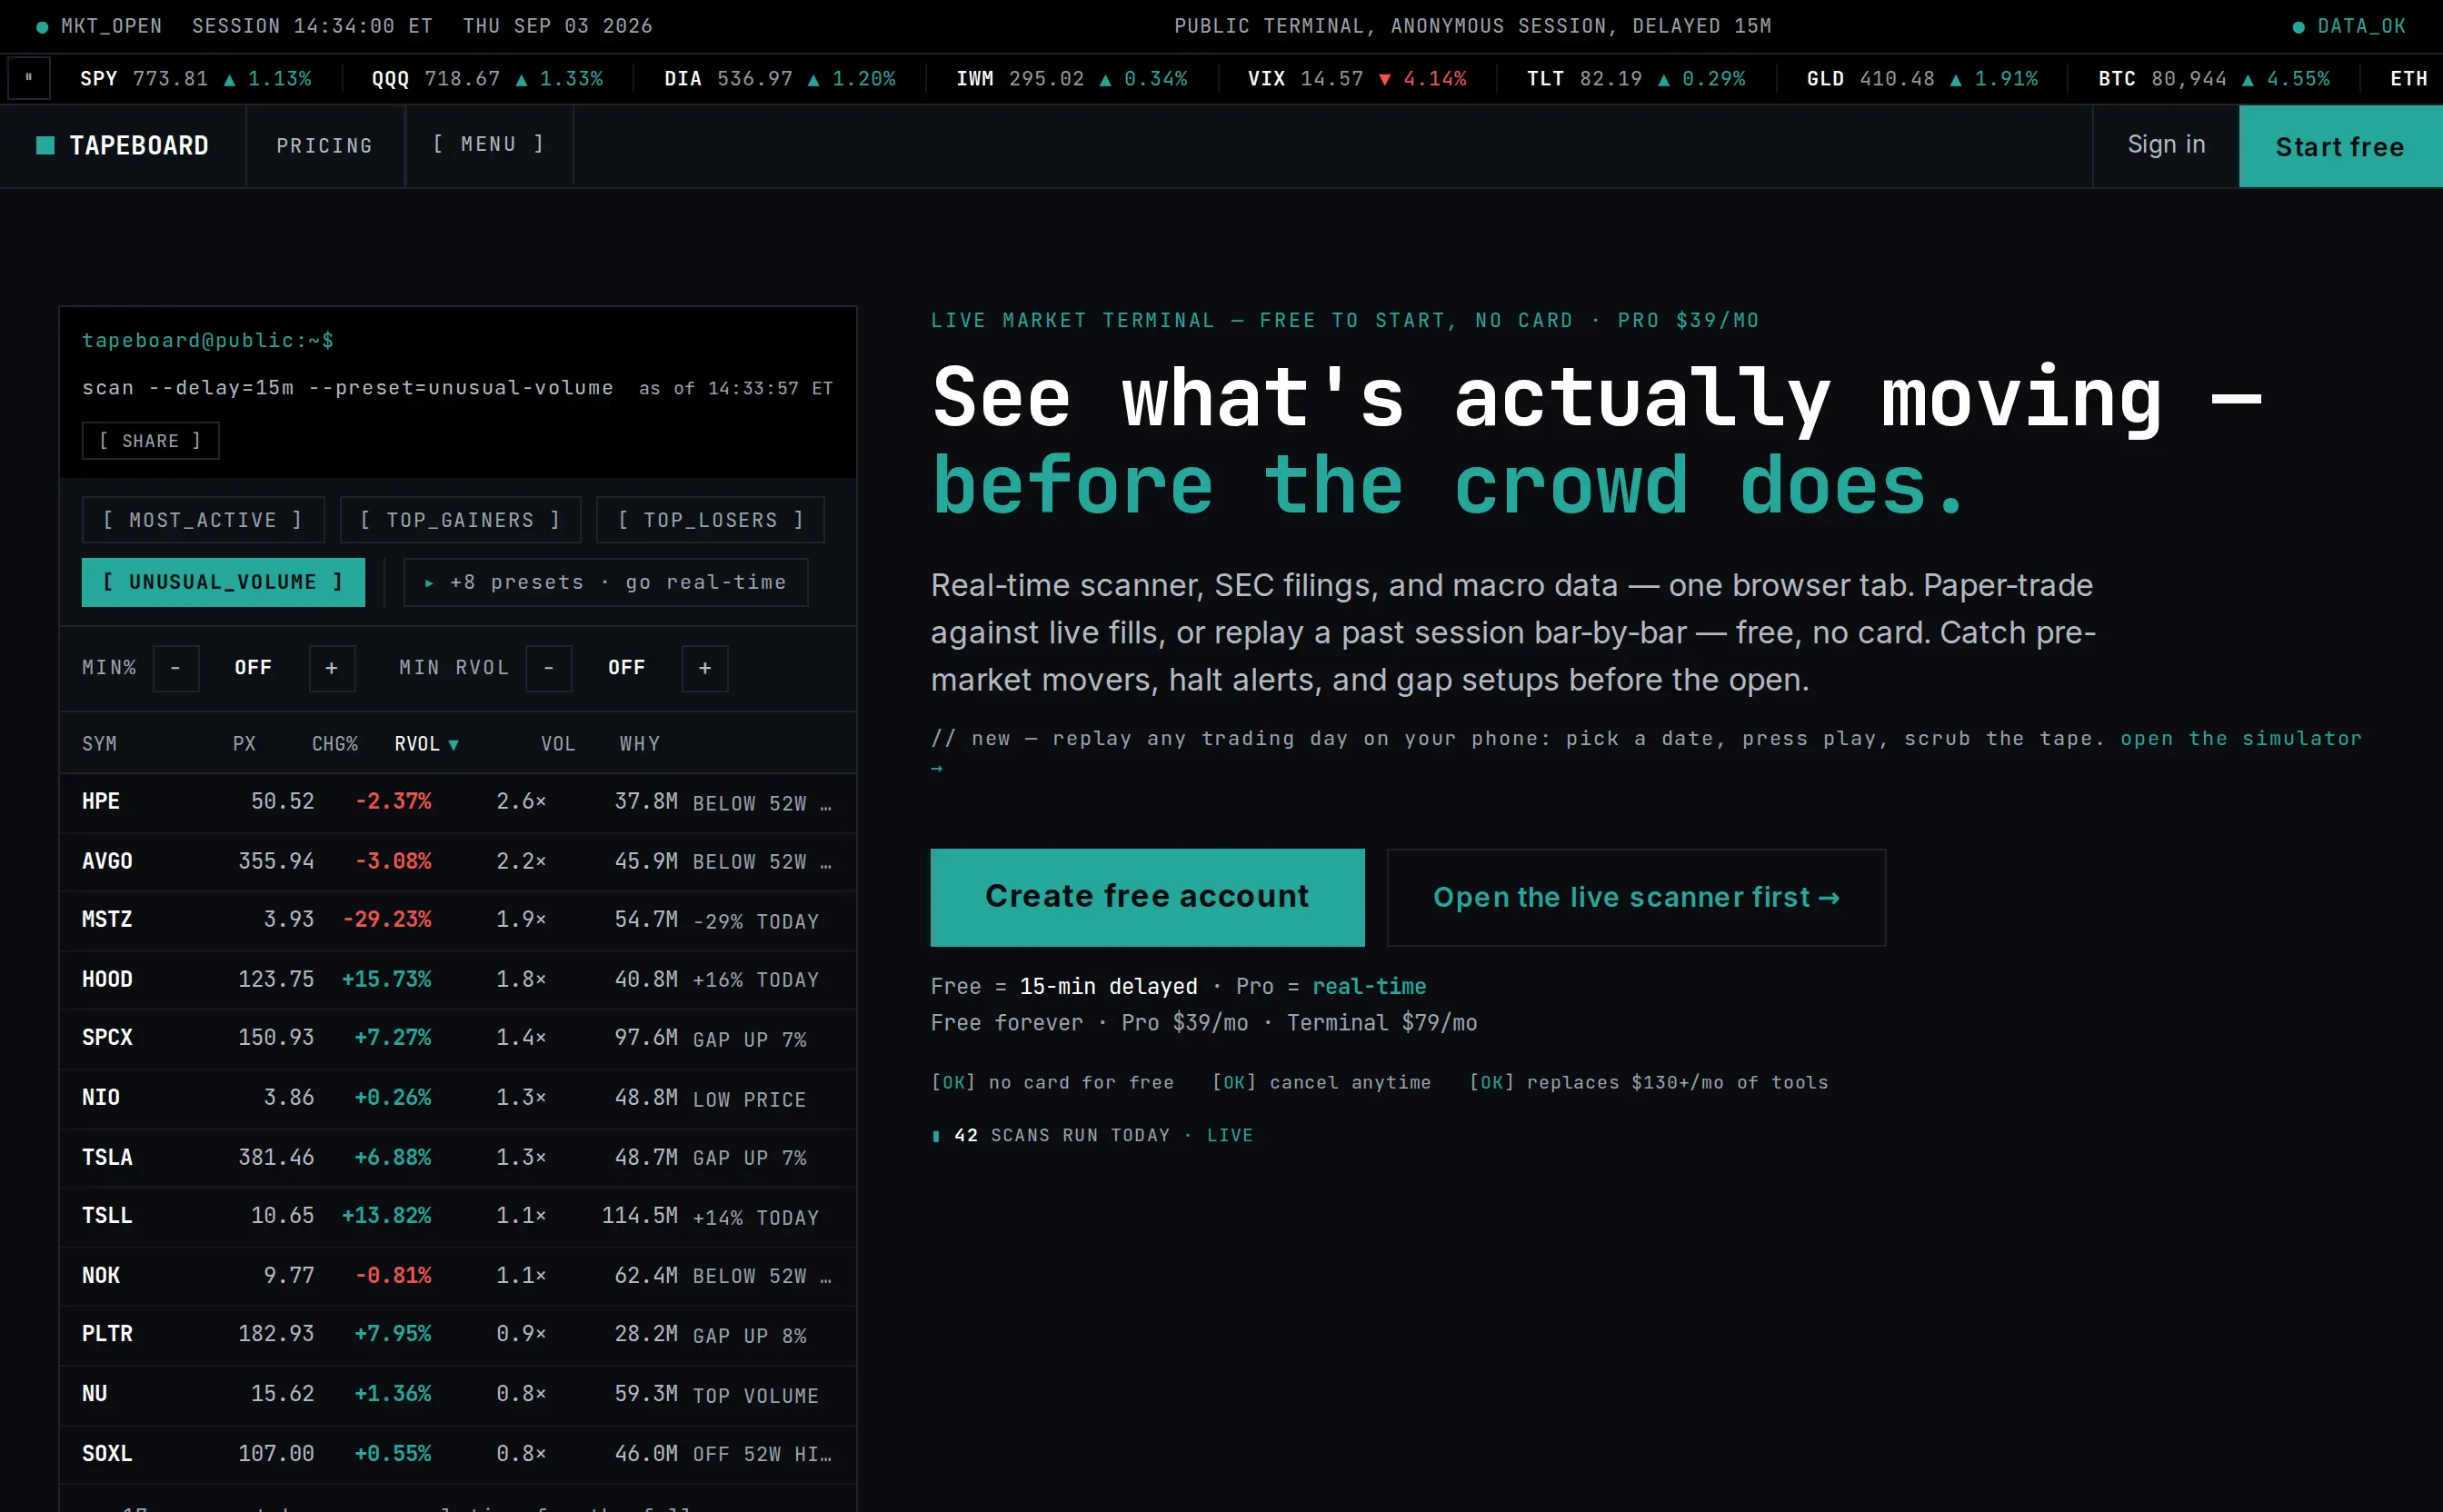Click the Create free account button

(x=1147, y=897)
